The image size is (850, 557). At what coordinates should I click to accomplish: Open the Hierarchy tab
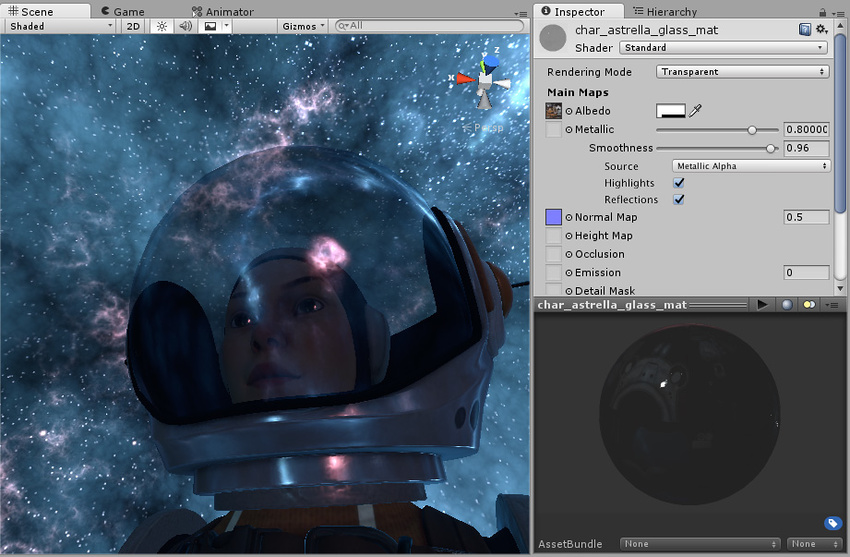(671, 11)
